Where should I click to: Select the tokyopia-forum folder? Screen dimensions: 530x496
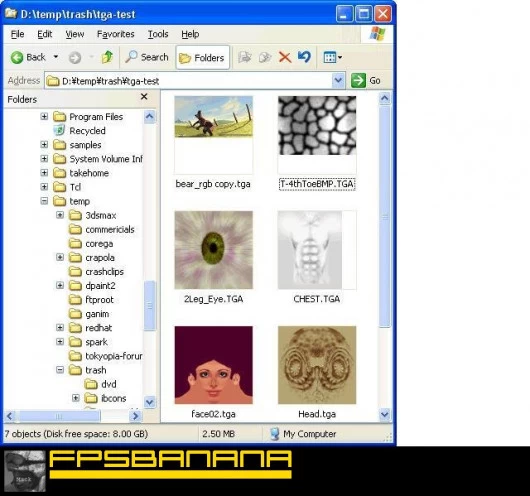(x=105, y=356)
